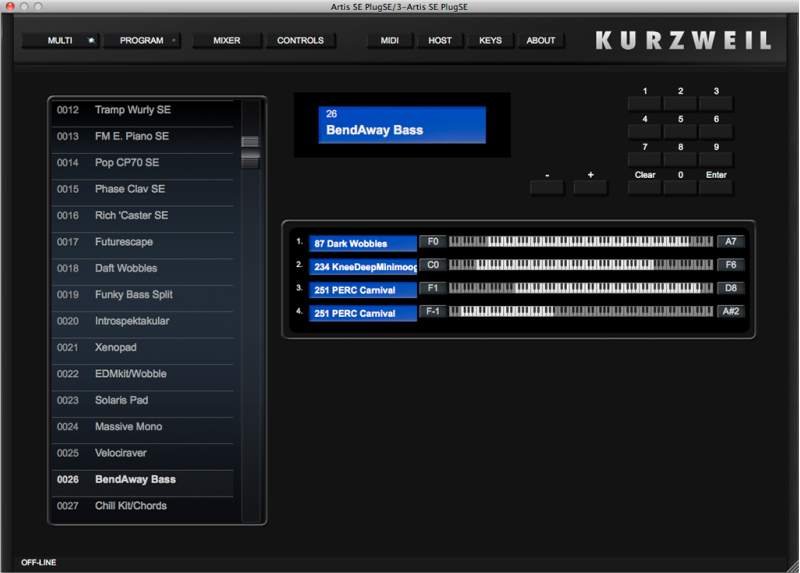Open the MIDI settings page
The width and height of the screenshot is (800, 573).
tap(389, 41)
